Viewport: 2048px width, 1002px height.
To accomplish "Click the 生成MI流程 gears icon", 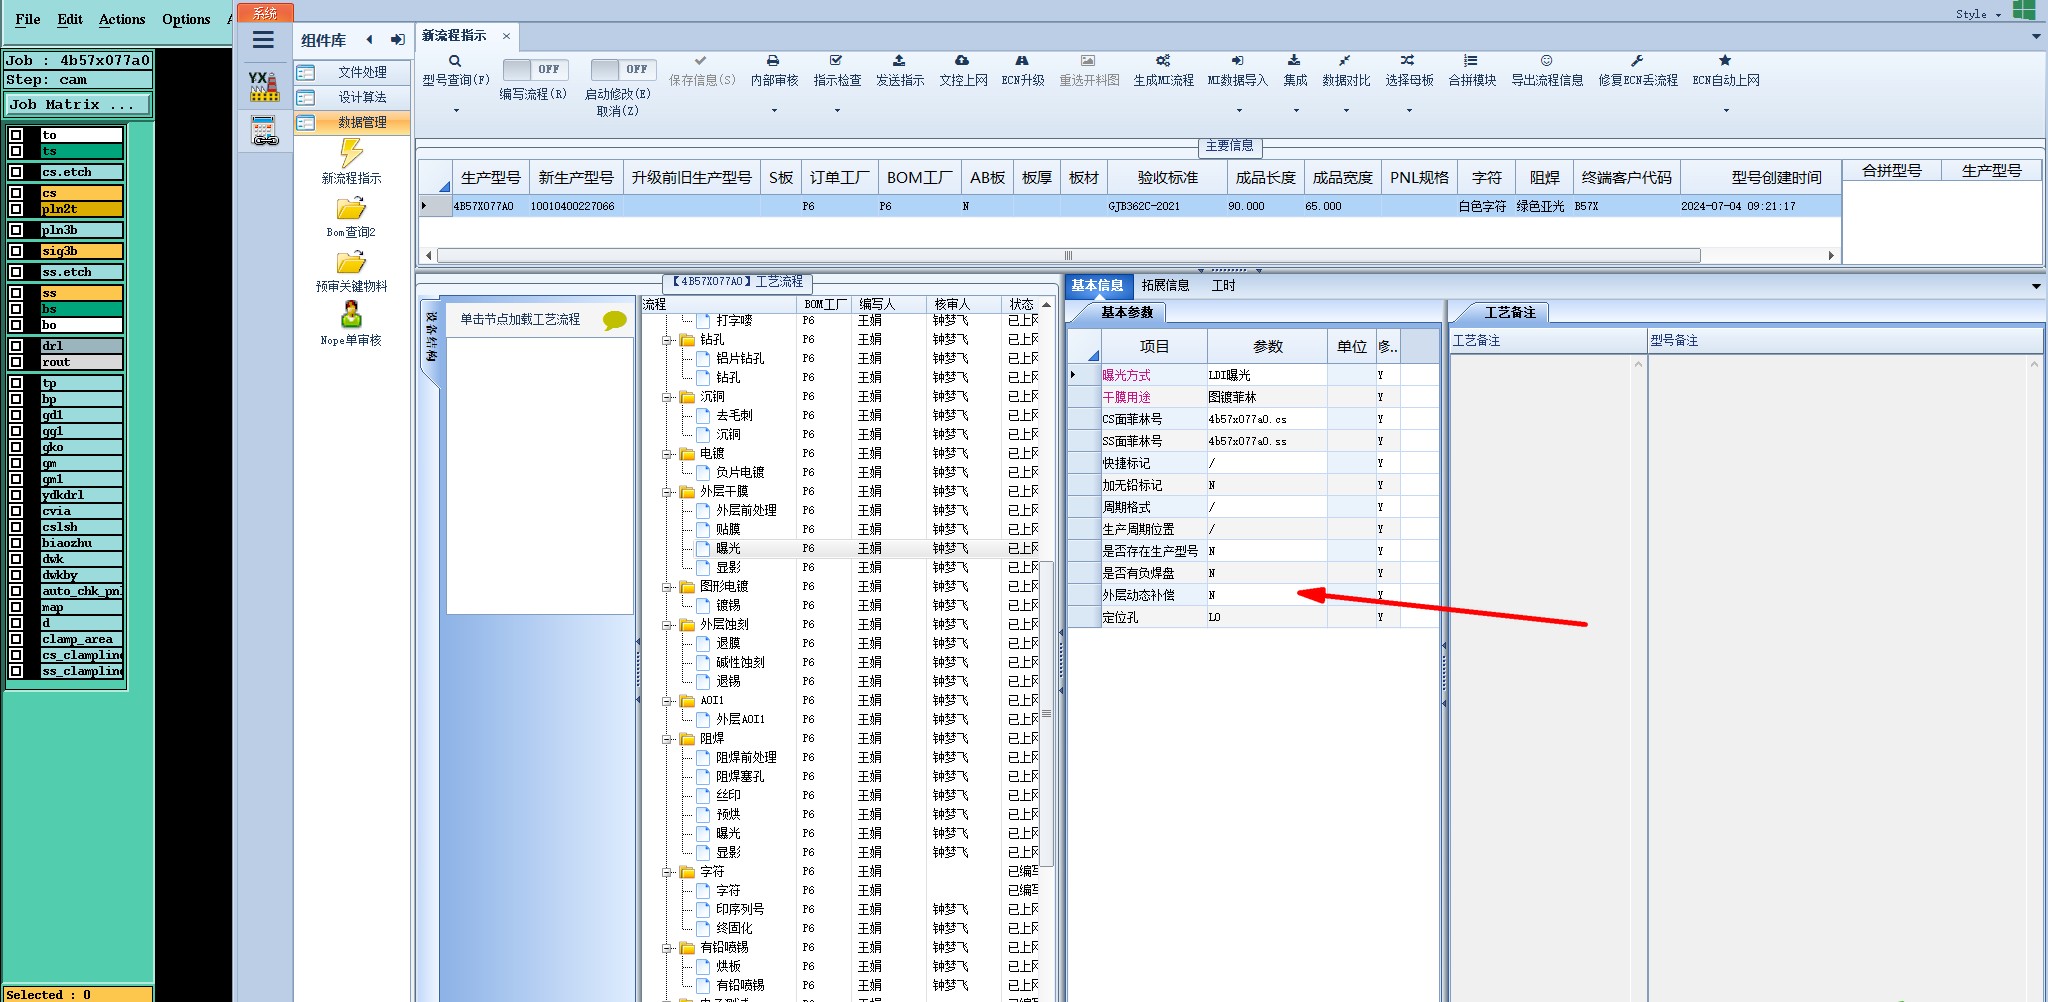I will tap(1163, 61).
